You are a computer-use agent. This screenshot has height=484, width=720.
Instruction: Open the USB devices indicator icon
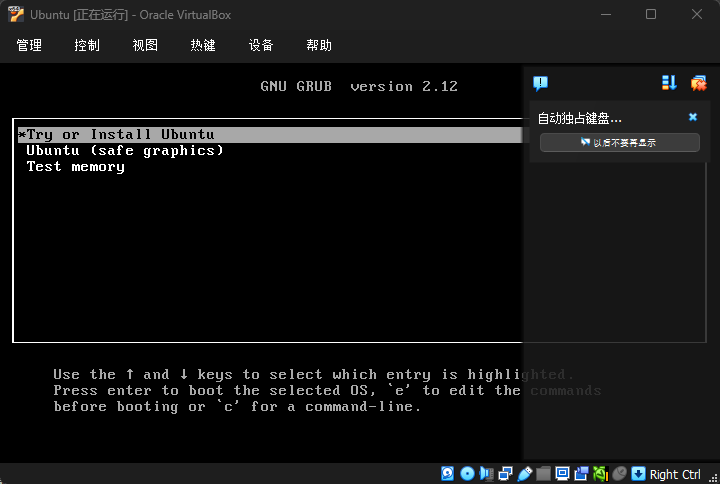tap(524, 474)
